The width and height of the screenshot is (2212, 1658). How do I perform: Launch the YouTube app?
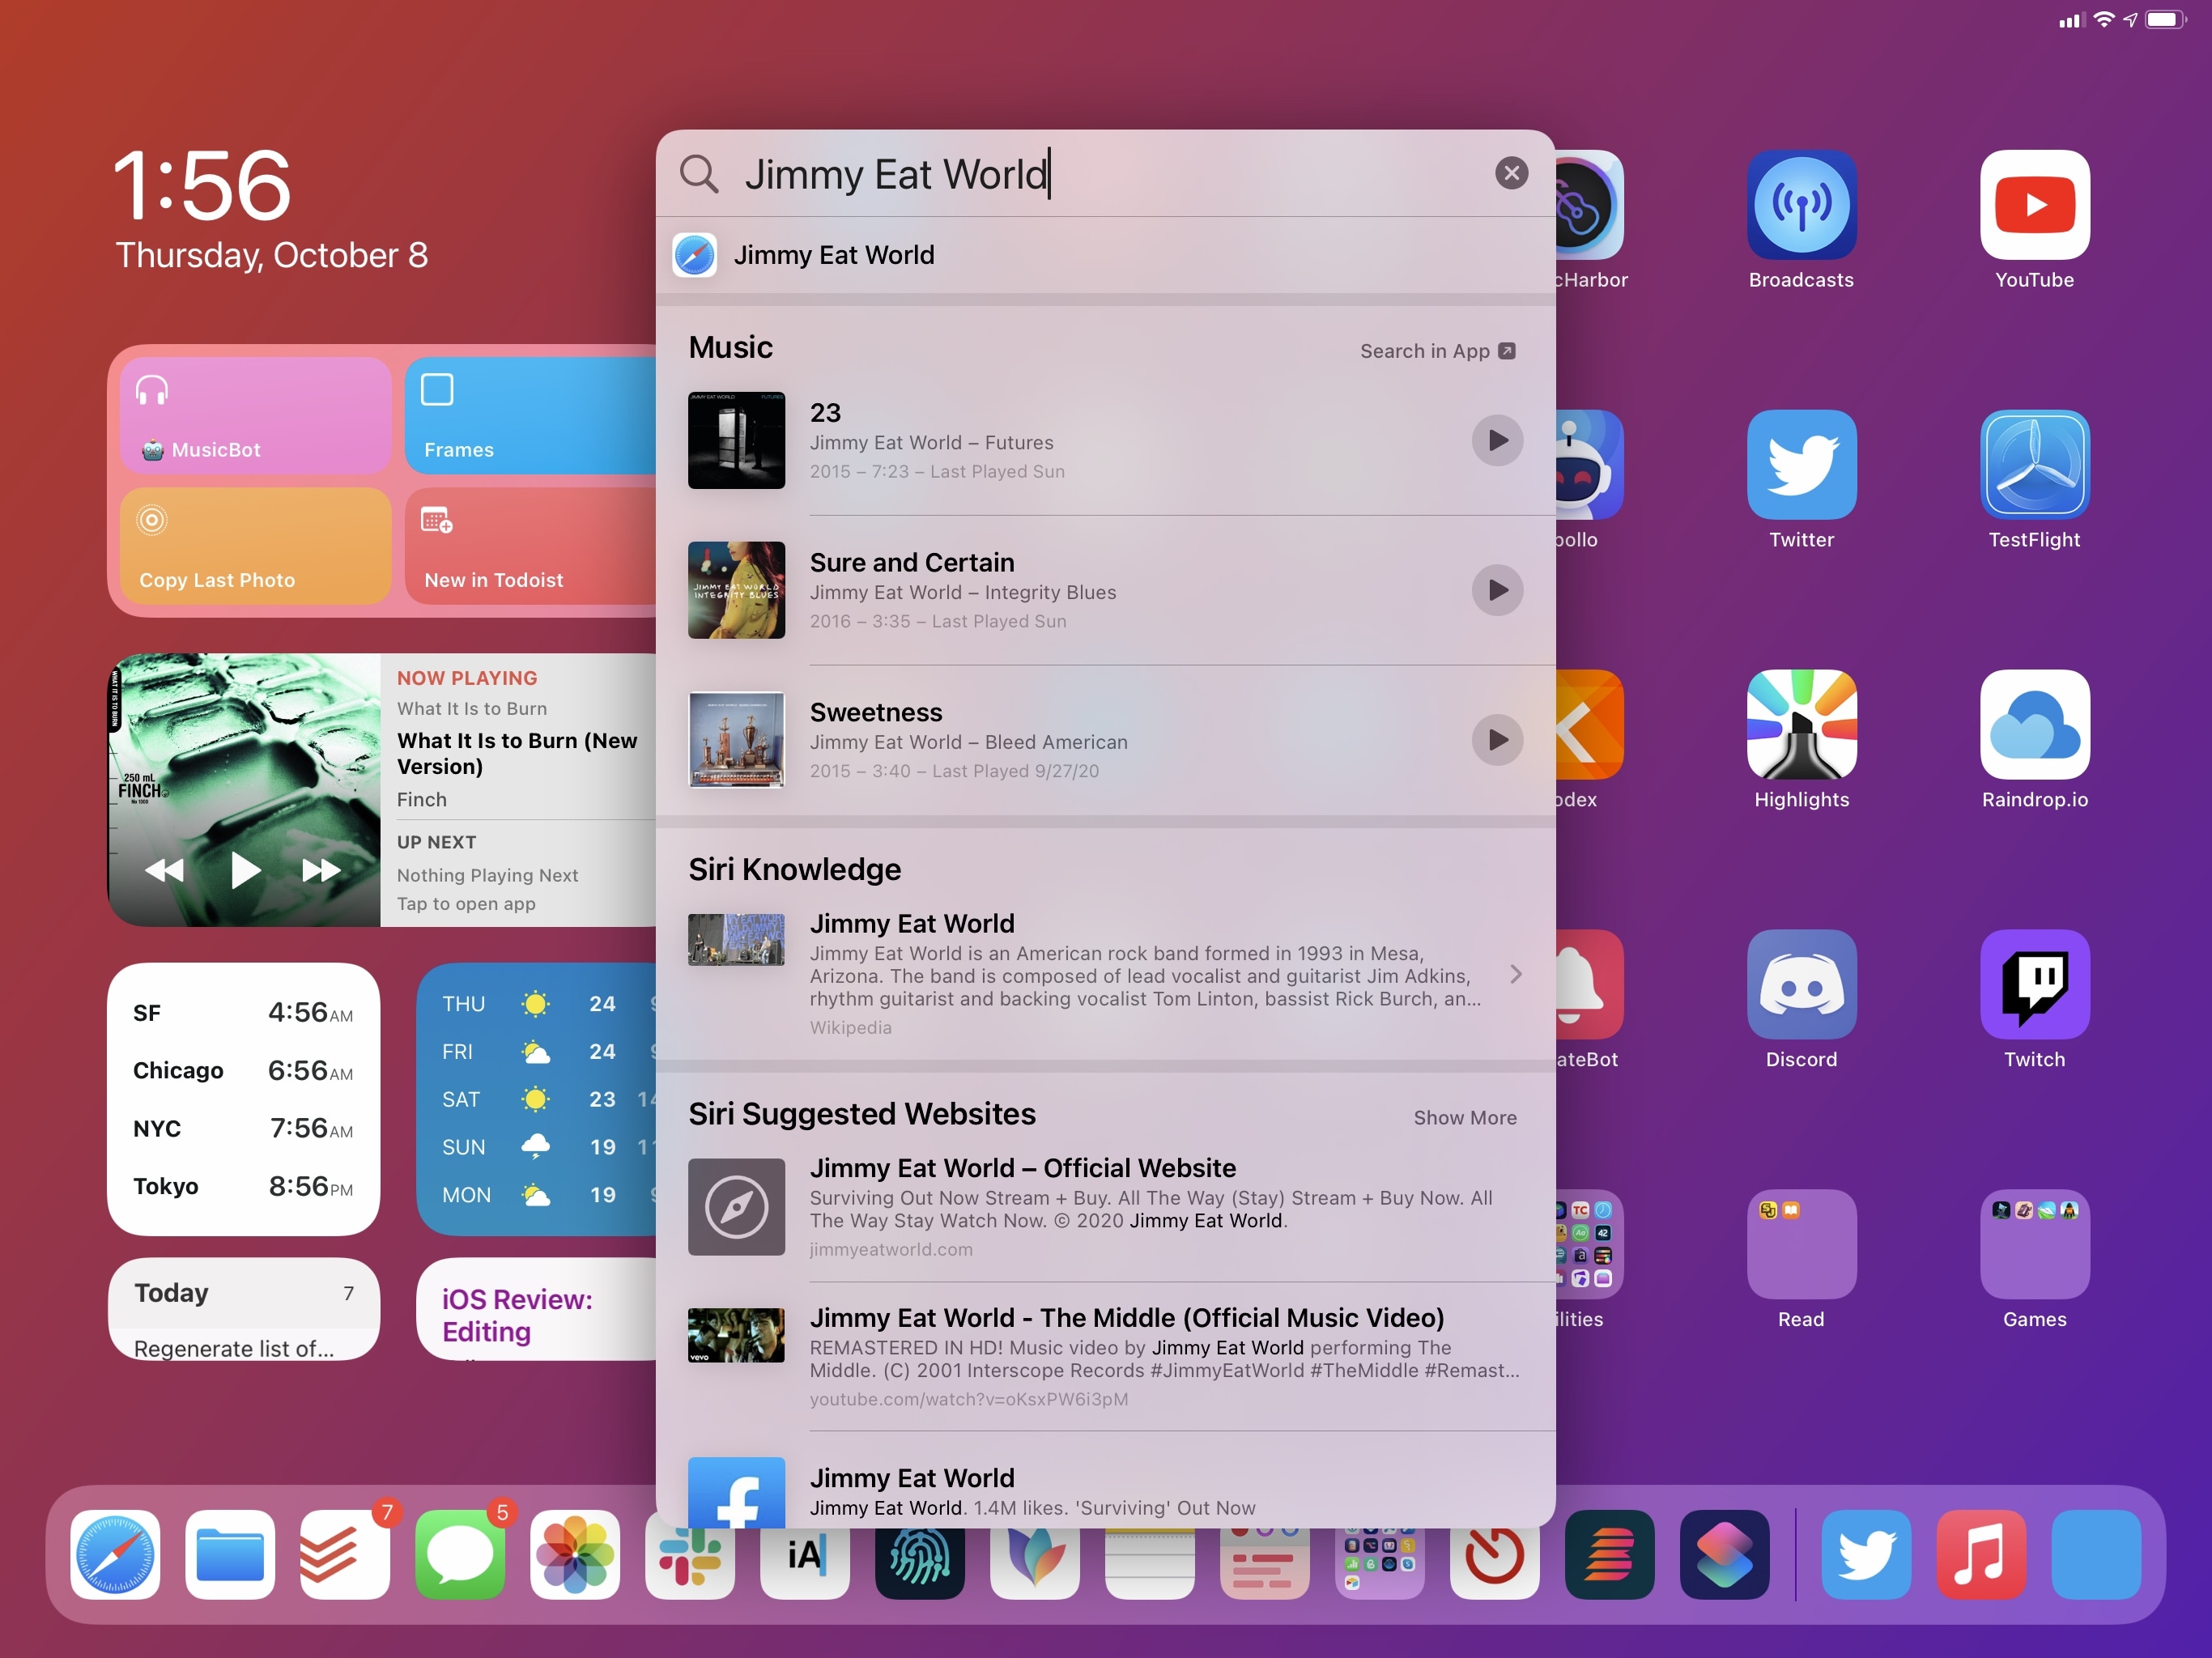pyautogui.click(x=2034, y=205)
